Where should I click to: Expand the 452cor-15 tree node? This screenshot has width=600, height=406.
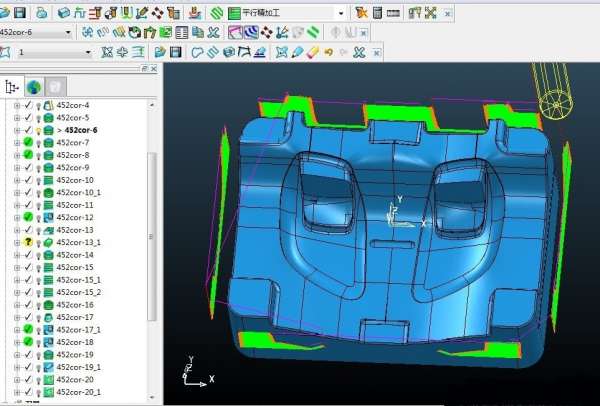pyautogui.click(x=16, y=267)
